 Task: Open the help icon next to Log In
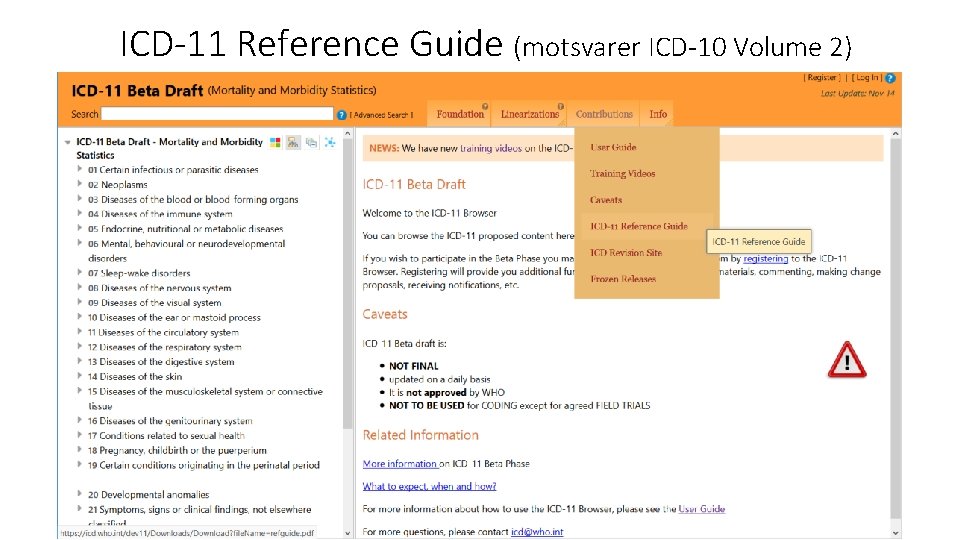pyautogui.click(x=890, y=78)
